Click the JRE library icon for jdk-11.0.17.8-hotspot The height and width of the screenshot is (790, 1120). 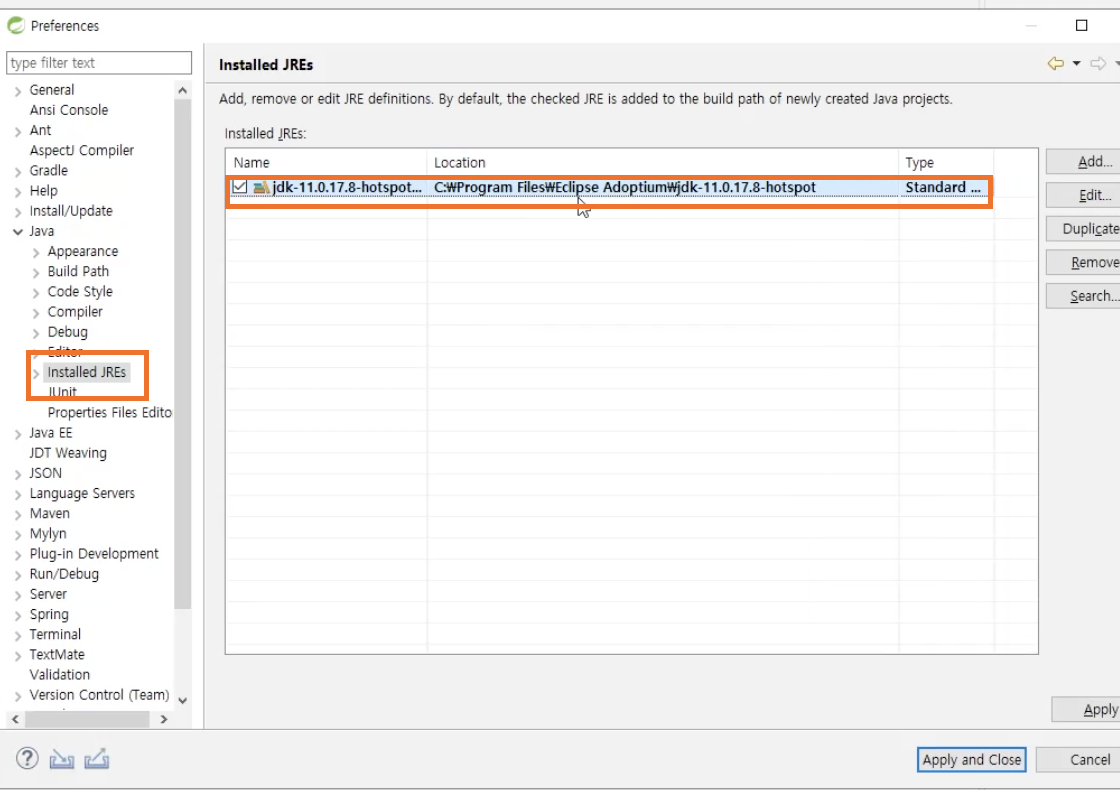[261, 187]
